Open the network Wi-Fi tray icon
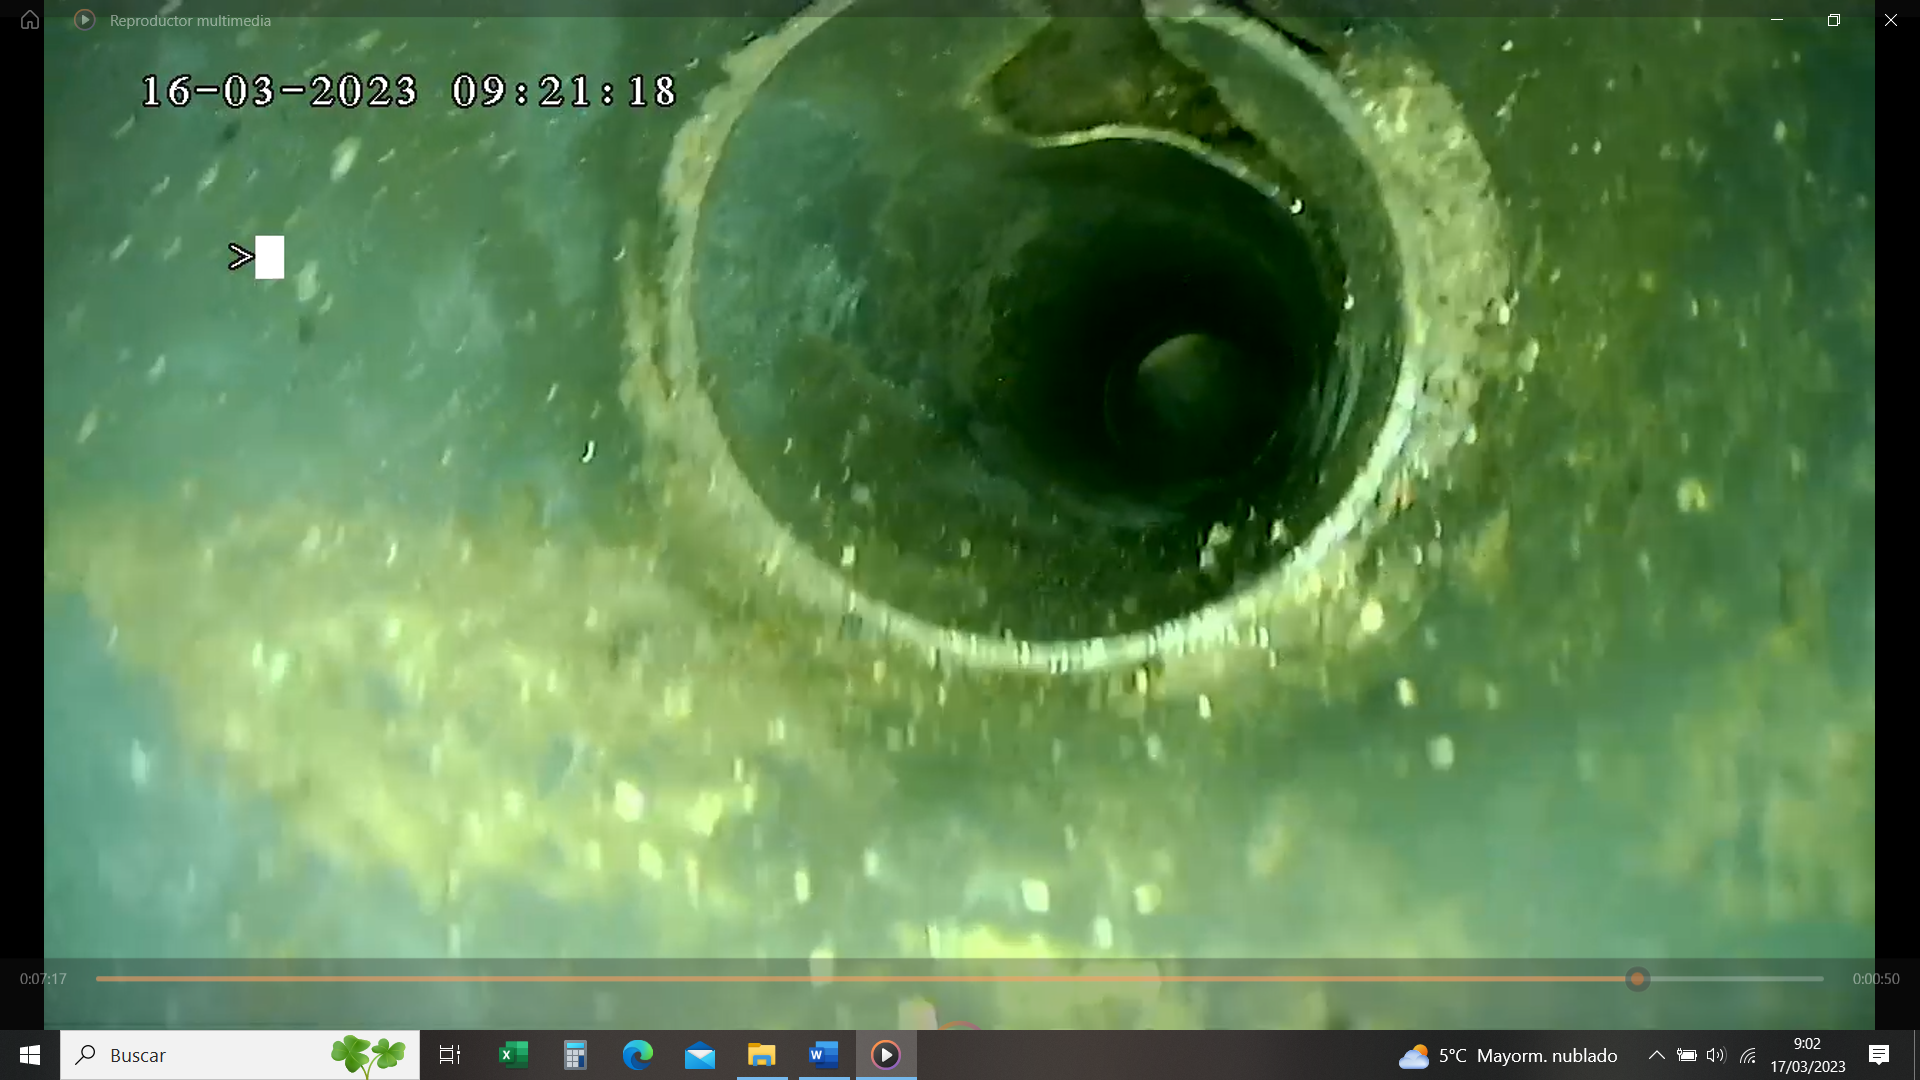1920x1080 pixels. (x=1748, y=1055)
